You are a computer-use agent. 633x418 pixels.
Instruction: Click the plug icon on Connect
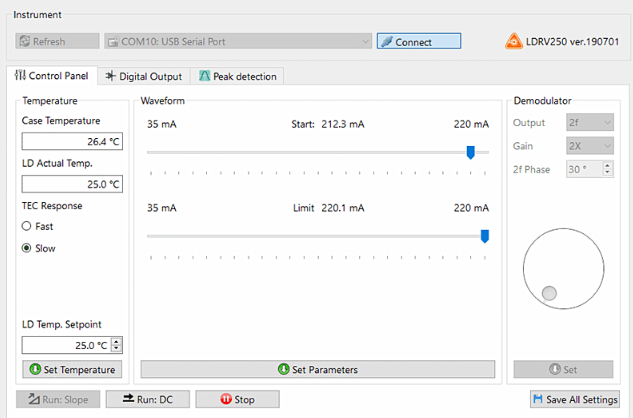tap(387, 41)
